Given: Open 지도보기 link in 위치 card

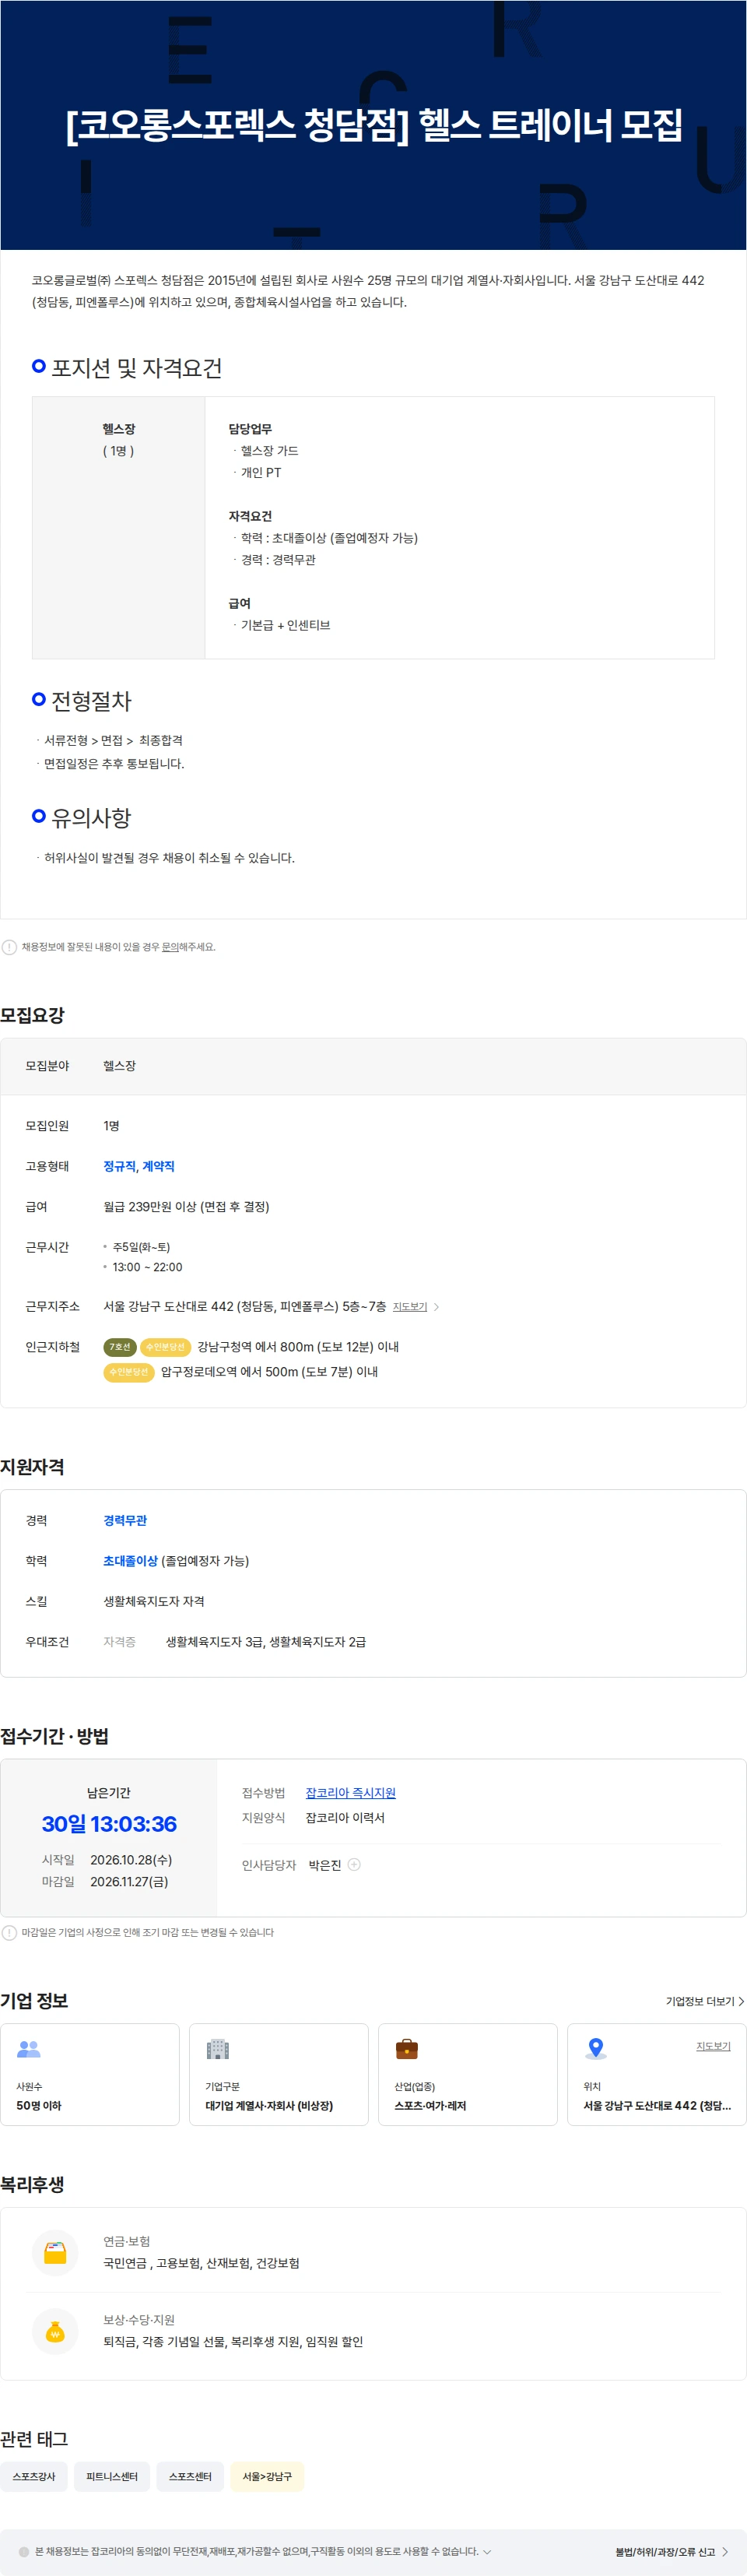Looking at the screenshot, I should coord(713,2046).
